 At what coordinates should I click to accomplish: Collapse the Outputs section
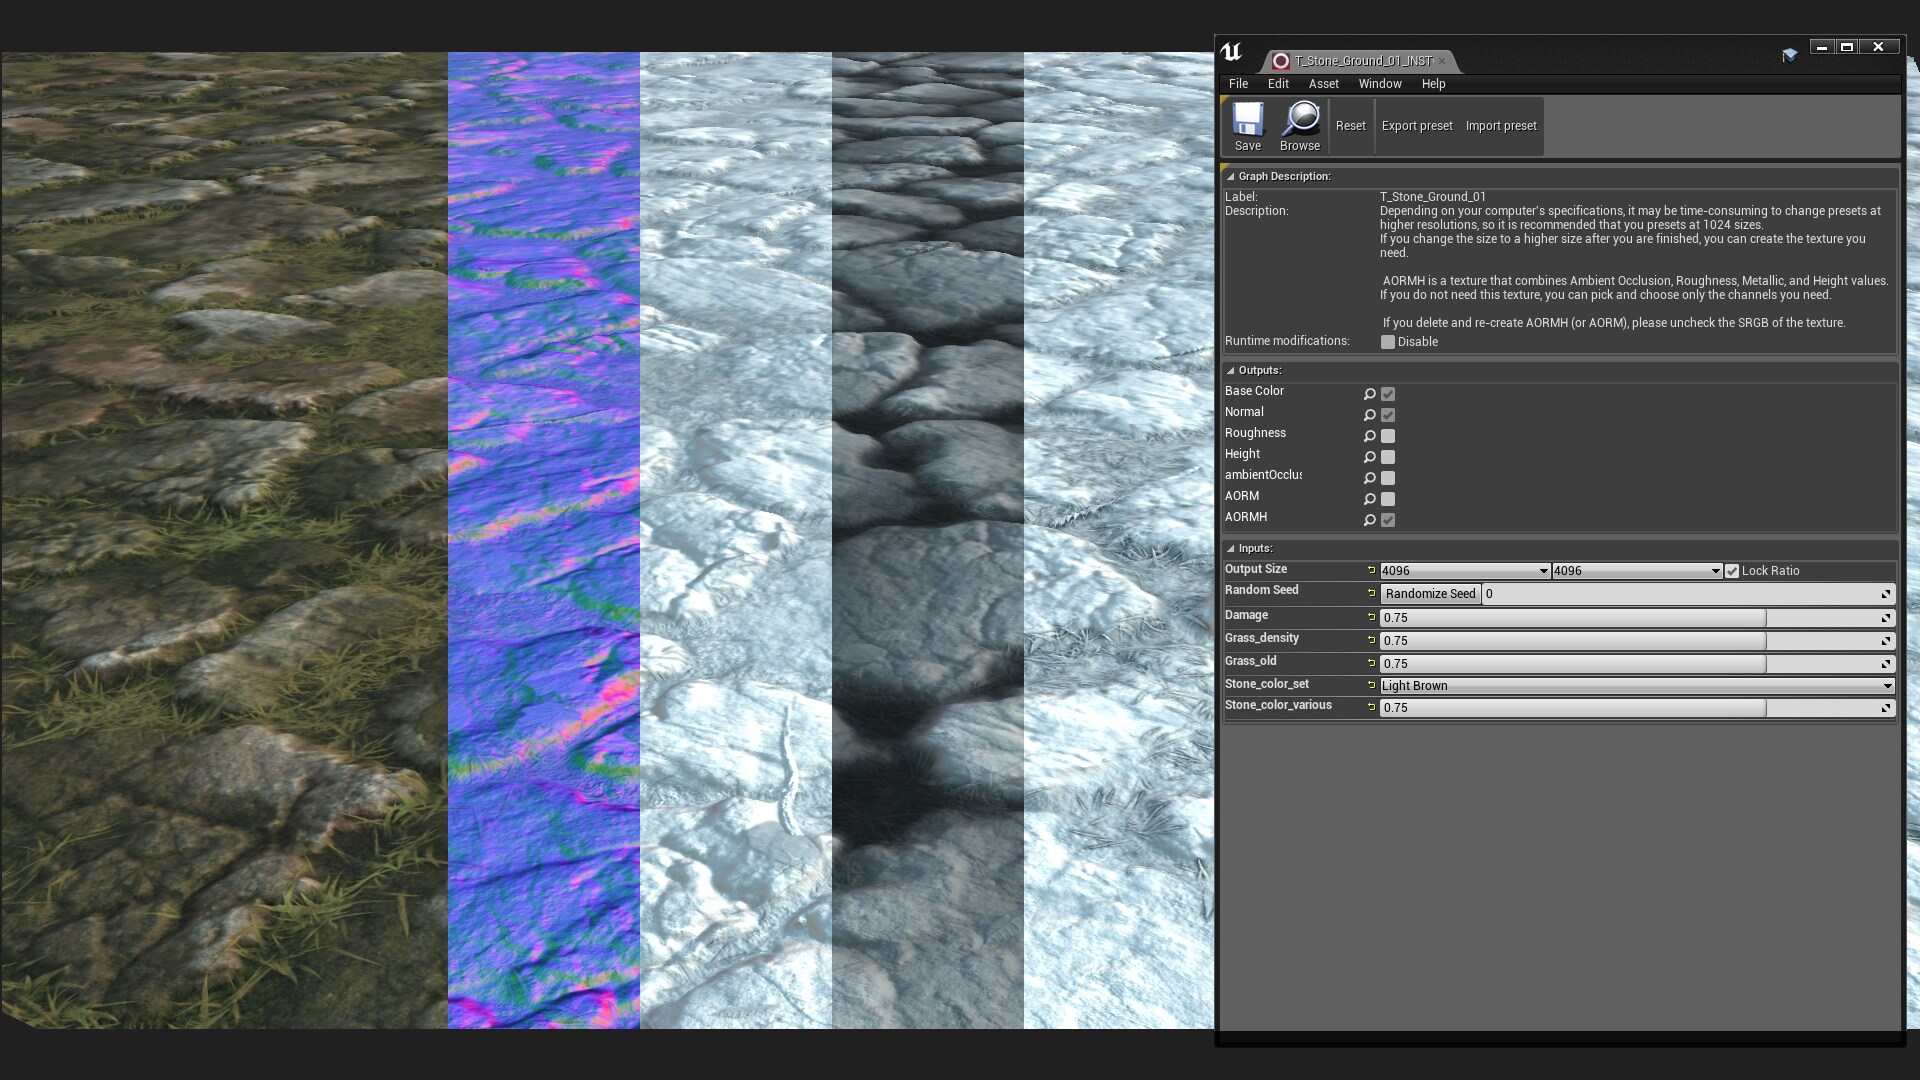[1231, 370]
